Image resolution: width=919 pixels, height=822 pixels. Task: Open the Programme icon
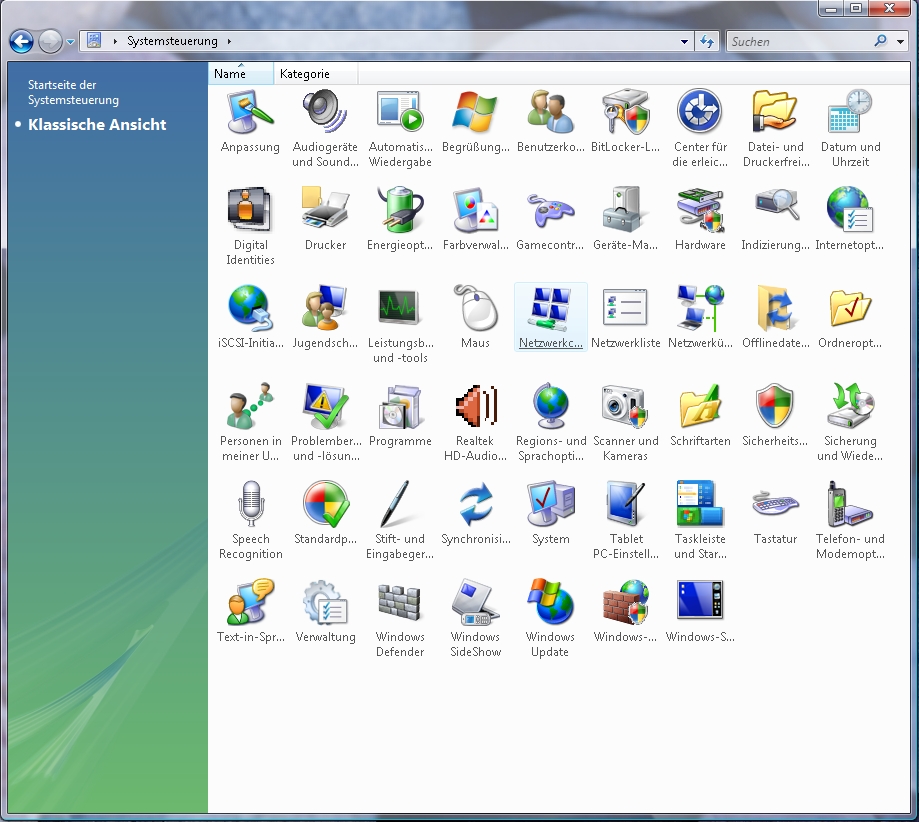coord(400,405)
